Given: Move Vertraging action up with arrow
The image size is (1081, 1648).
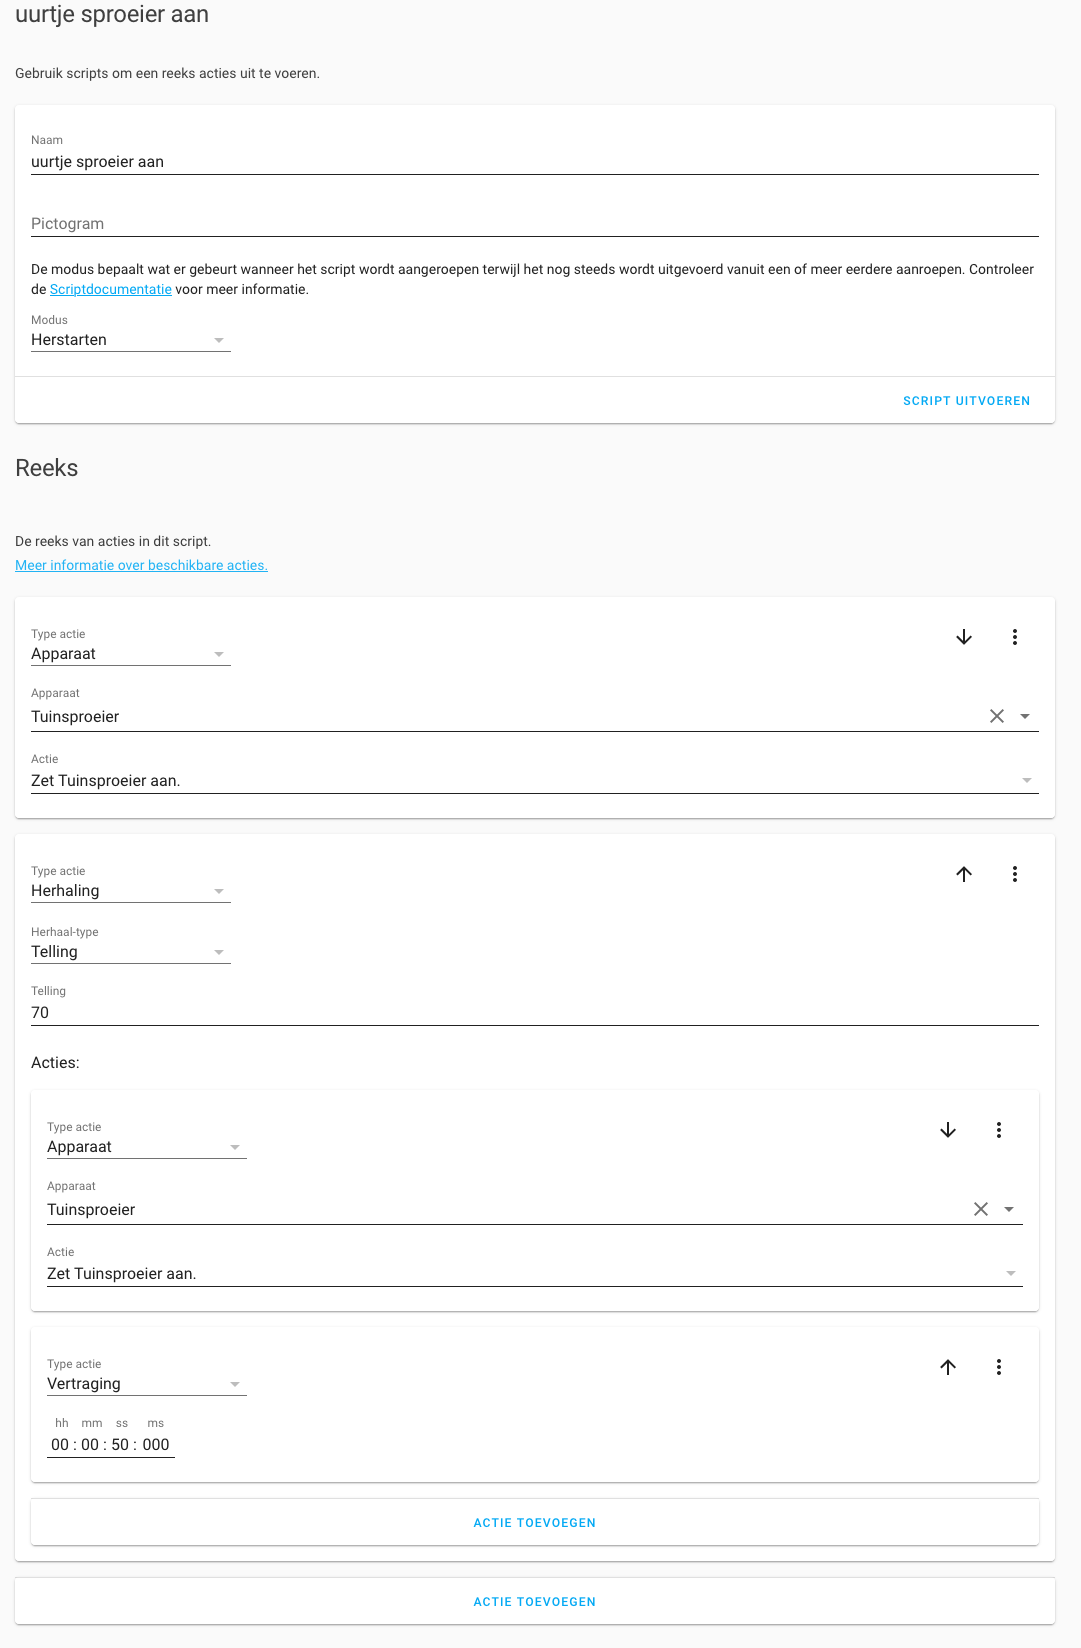Looking at the screenshot, I should (948, 1367).
